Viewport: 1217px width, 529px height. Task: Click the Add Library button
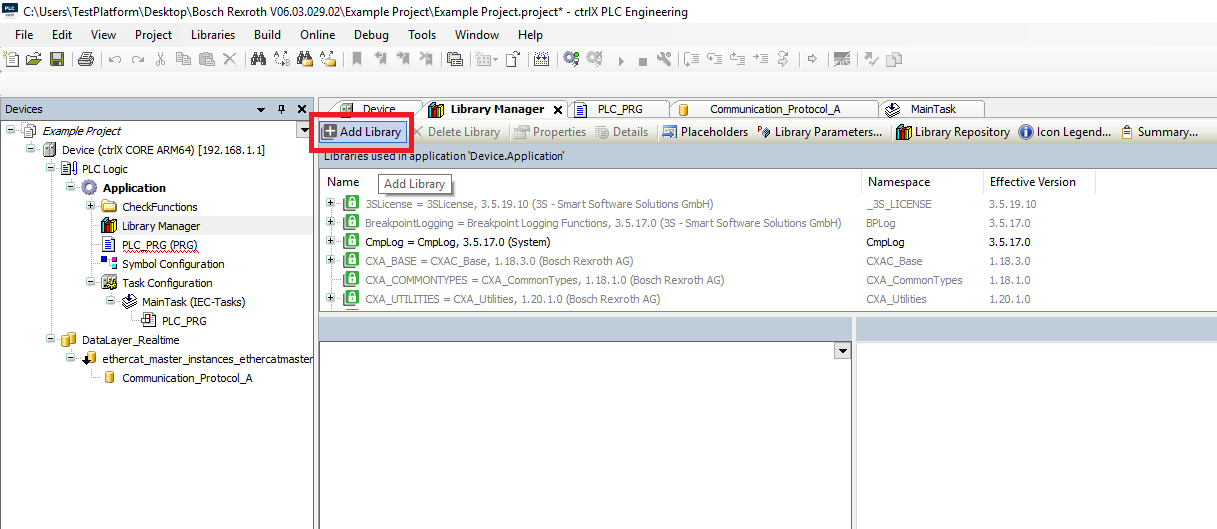click(362, 132)
